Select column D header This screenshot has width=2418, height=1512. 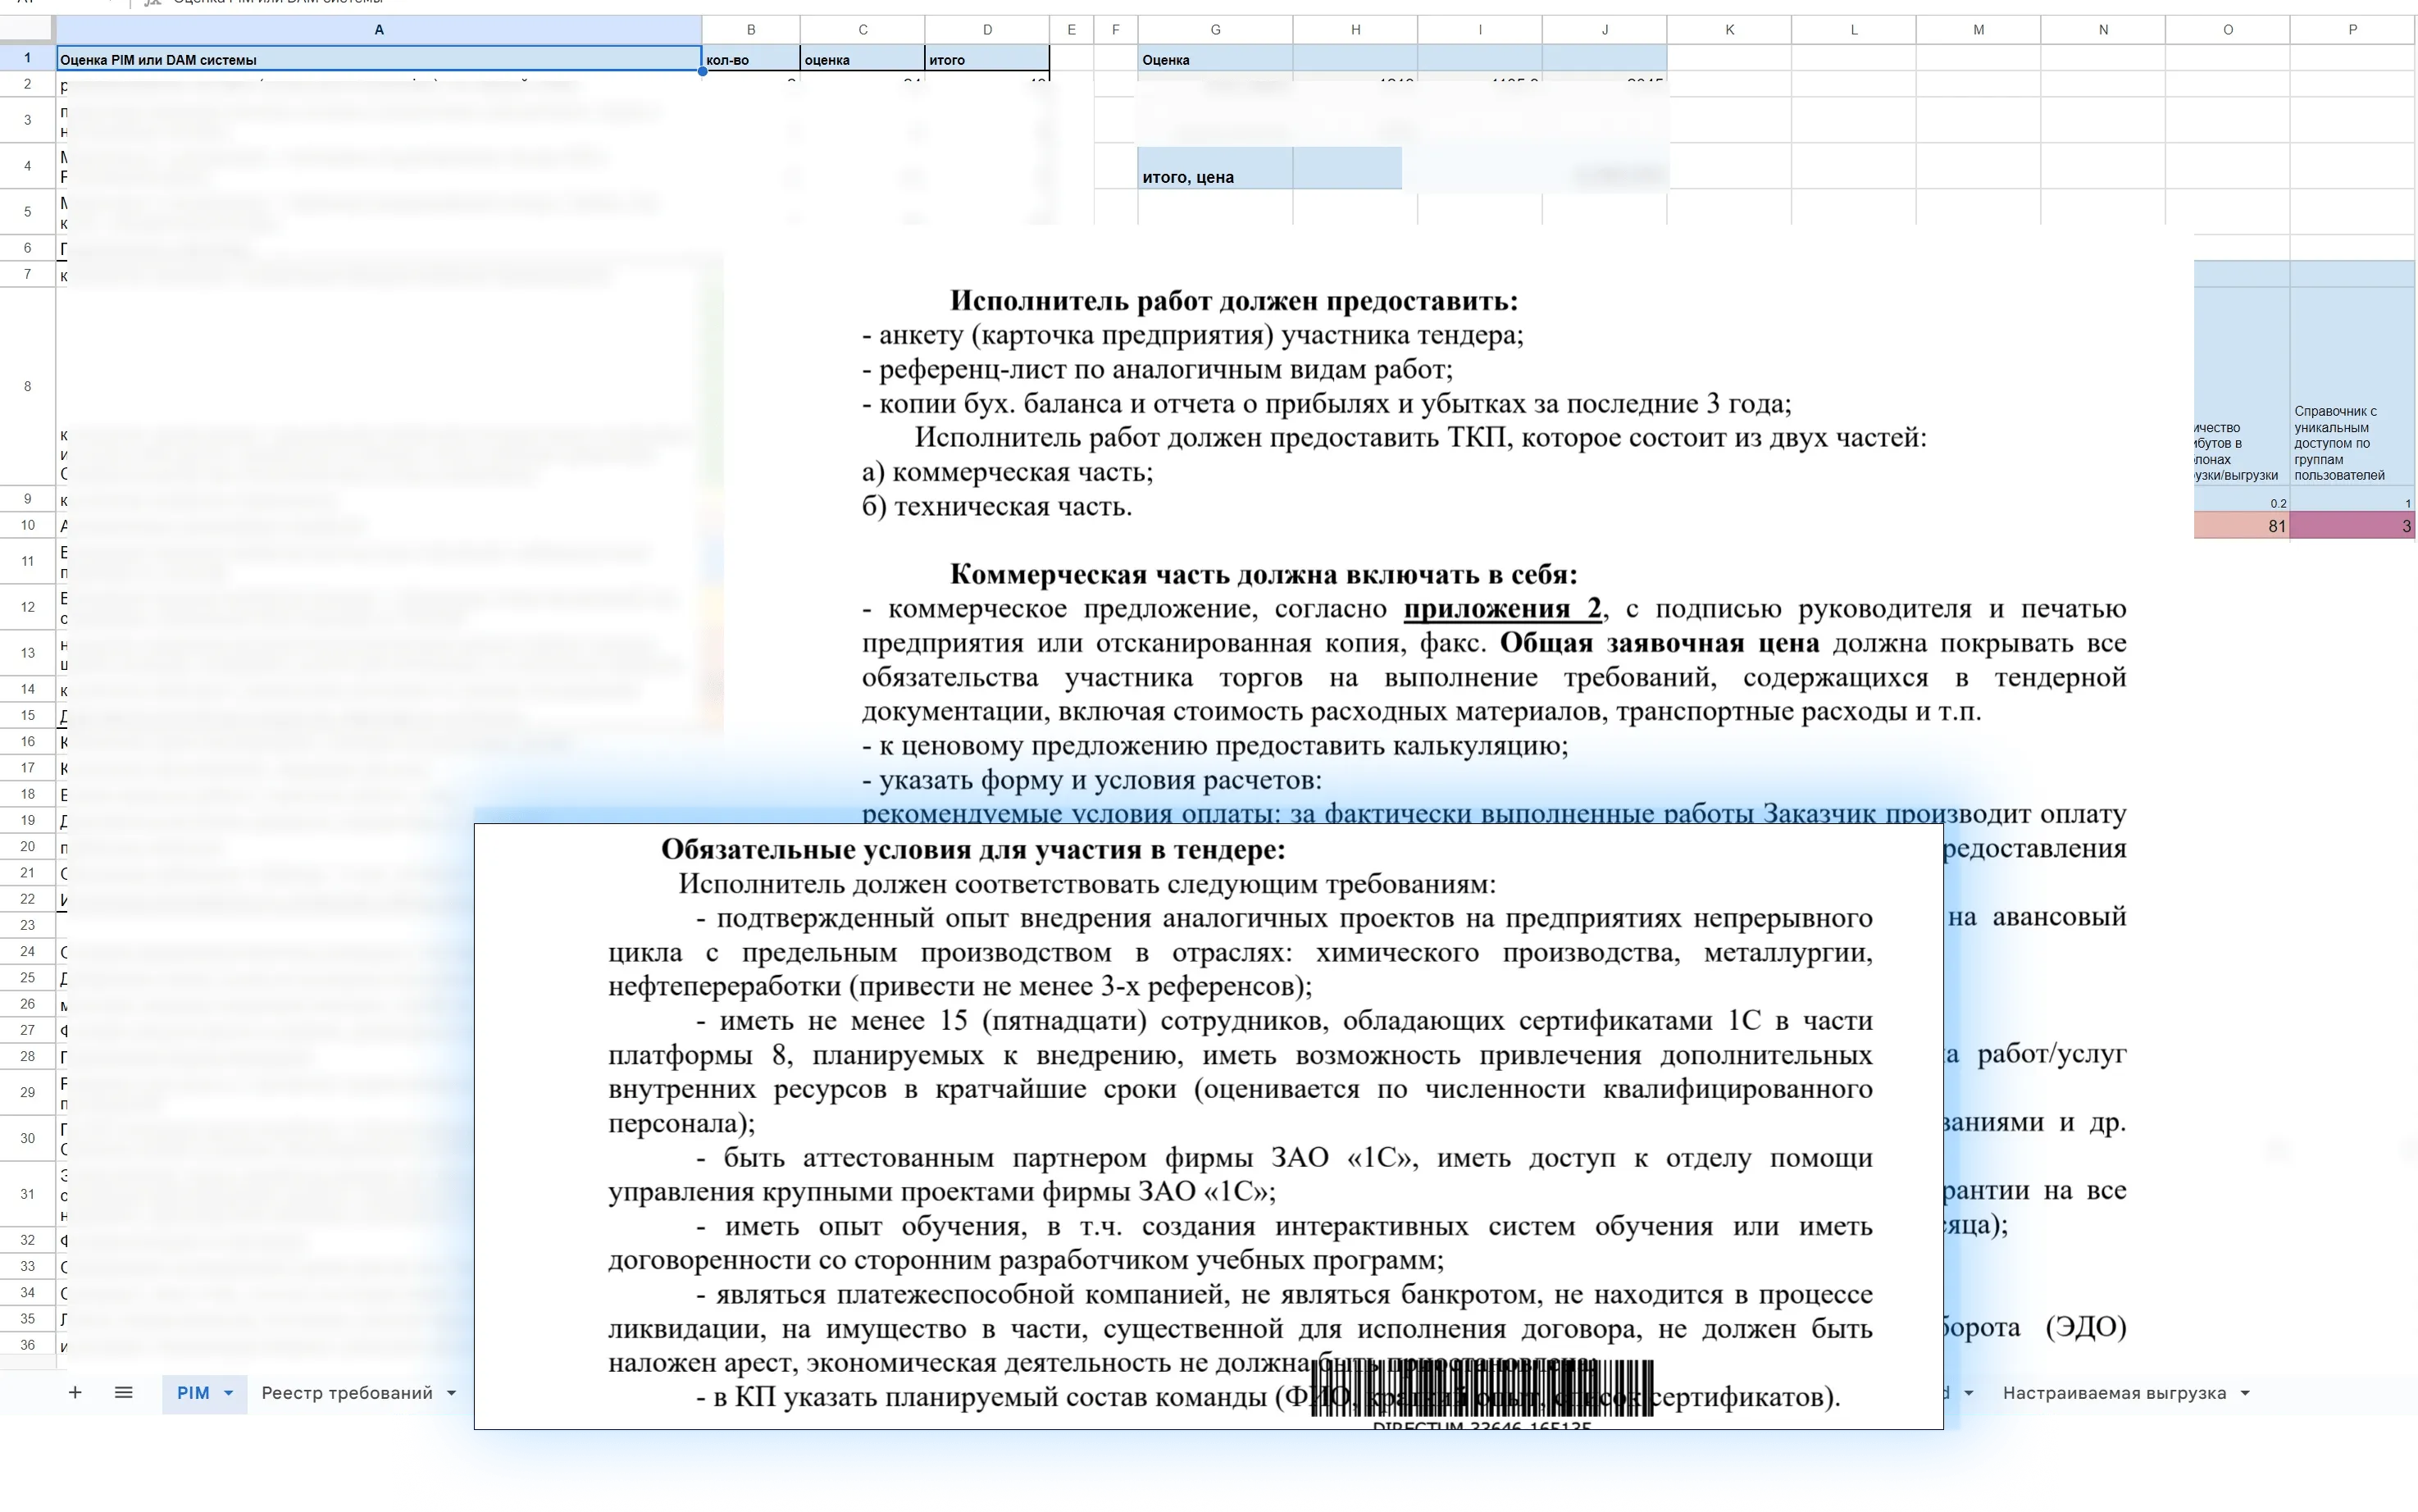[x=987, y=30]
